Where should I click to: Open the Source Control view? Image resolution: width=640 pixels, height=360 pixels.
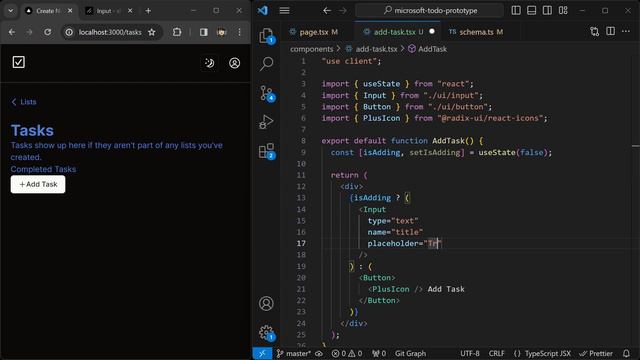click(x=266, y=93)
